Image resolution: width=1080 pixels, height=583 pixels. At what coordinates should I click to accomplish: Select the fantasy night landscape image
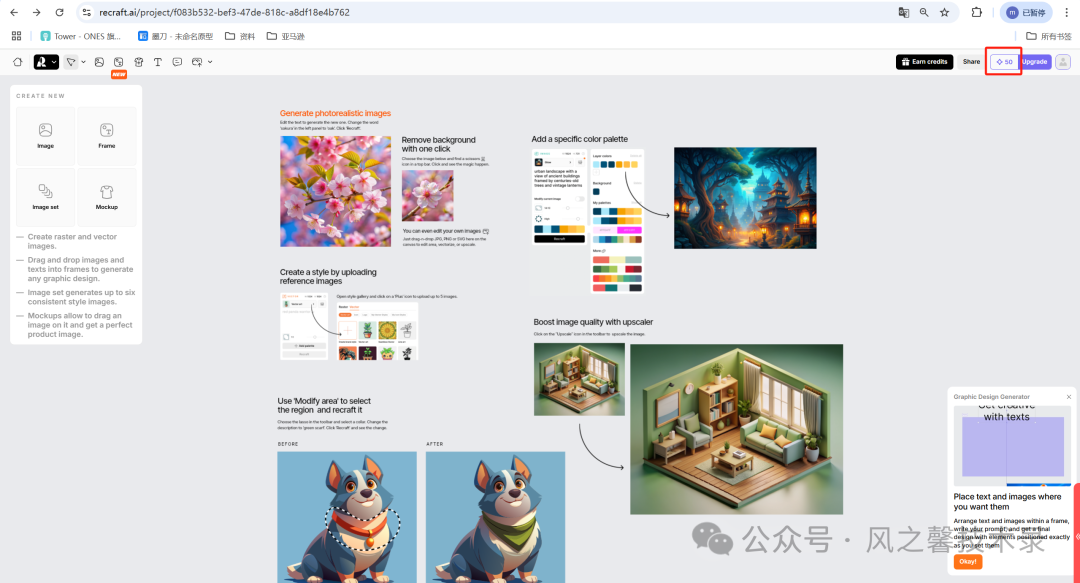click(x=745, y=198)
